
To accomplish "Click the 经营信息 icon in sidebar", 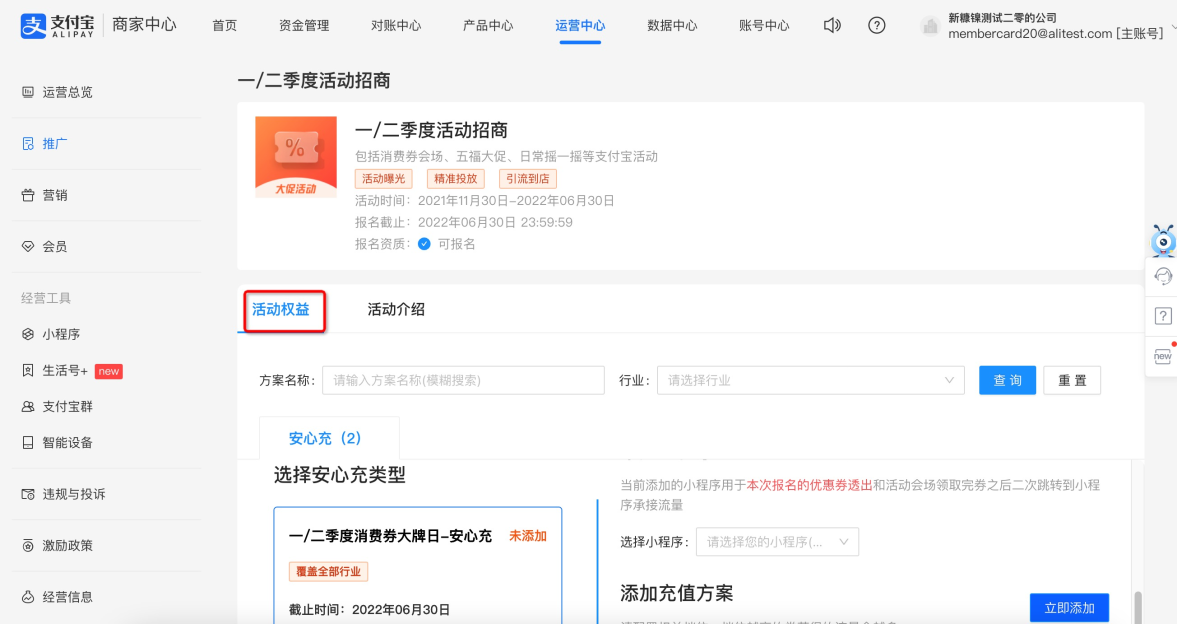I will pos(28,597).
